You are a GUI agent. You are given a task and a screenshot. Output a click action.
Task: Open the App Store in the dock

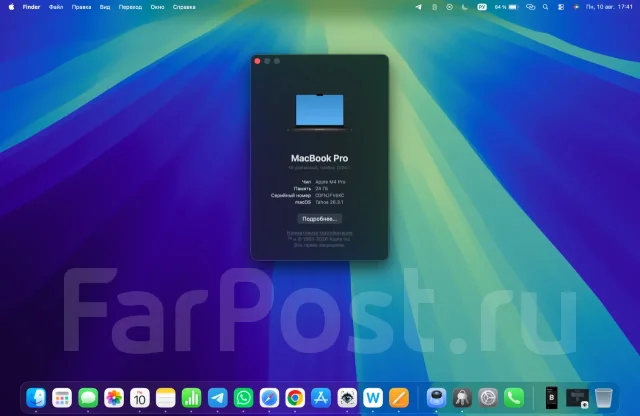(321, 398)
